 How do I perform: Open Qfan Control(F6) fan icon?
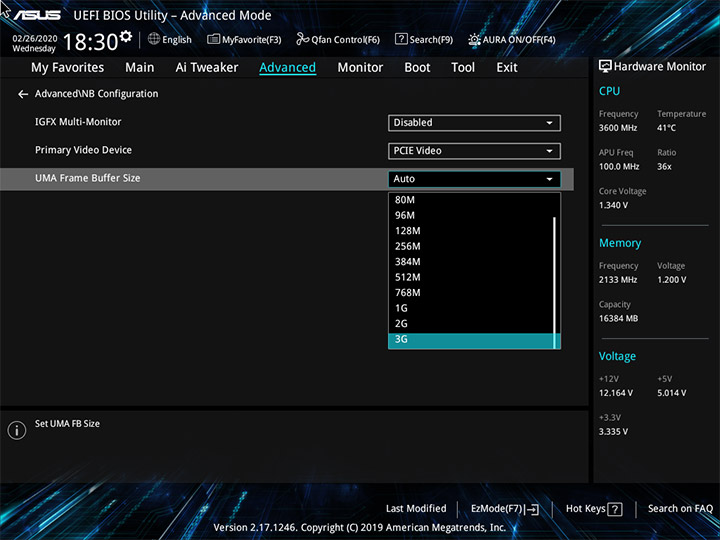(302, 39)
